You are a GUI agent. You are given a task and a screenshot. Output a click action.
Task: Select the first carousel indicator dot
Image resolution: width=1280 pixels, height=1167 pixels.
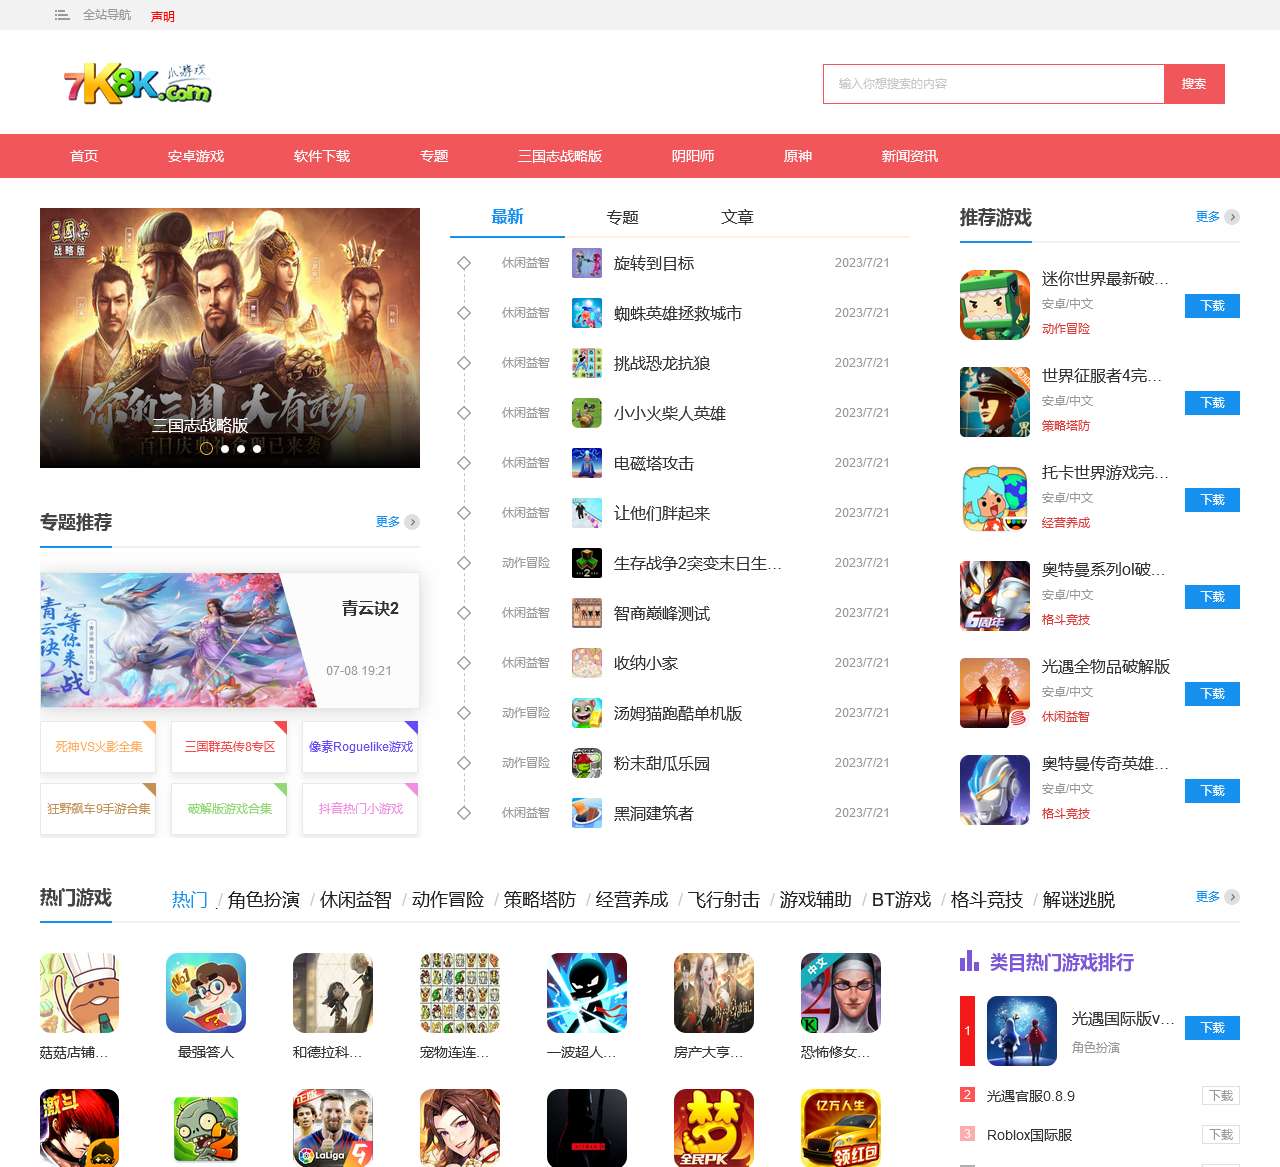pyautogui.click(x=206, y=449)
